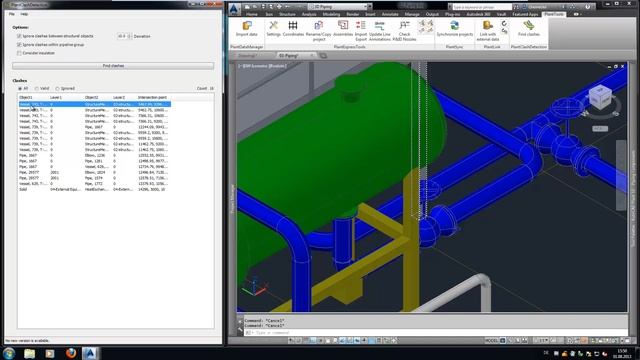Viewport: 640px width, 360px height.
Task: Open Windows Start menu
Action: point(9,353)
